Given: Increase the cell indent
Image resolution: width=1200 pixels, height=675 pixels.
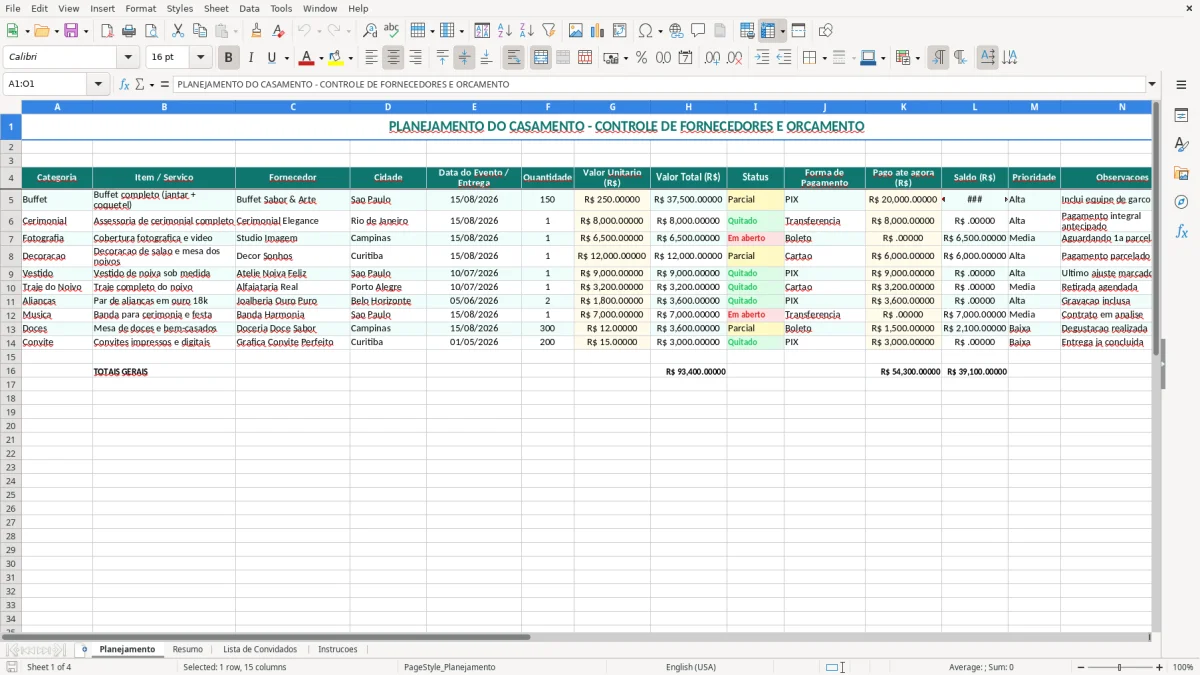Looking at the screenshot, I should 762,58.
